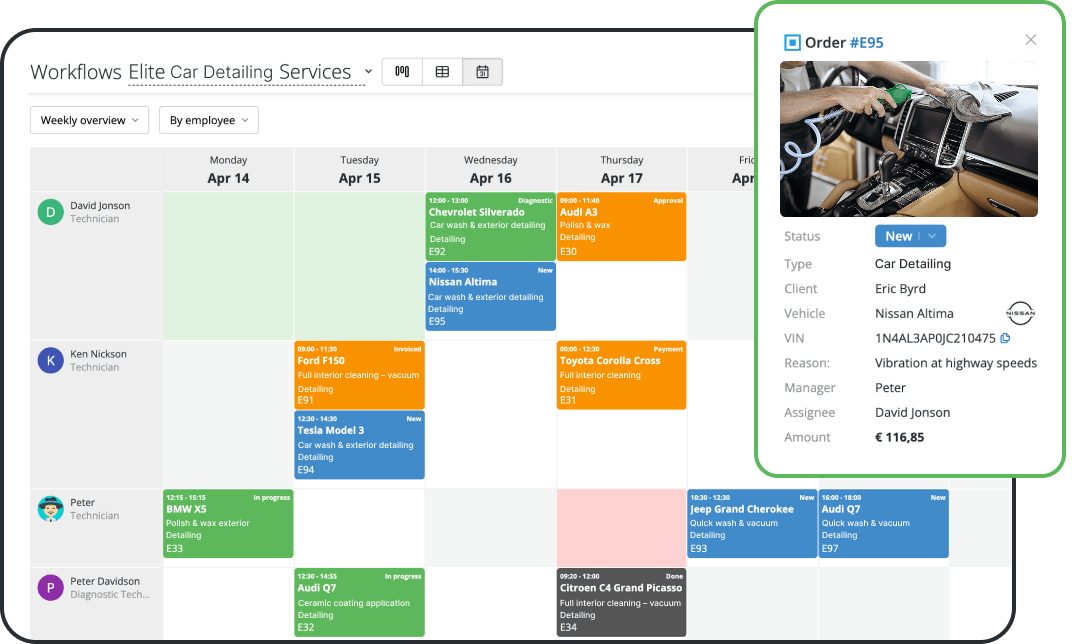This screenshot has width=1092, height=644.
Task: Open order E95 for Nissan Altima
Action: coord(489,297)
